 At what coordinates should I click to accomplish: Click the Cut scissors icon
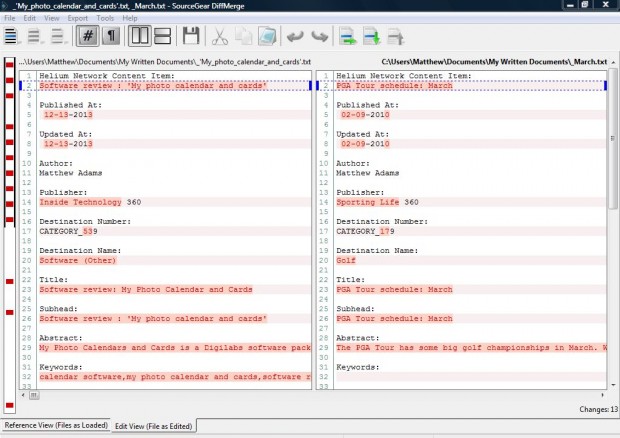coord(220,36)
